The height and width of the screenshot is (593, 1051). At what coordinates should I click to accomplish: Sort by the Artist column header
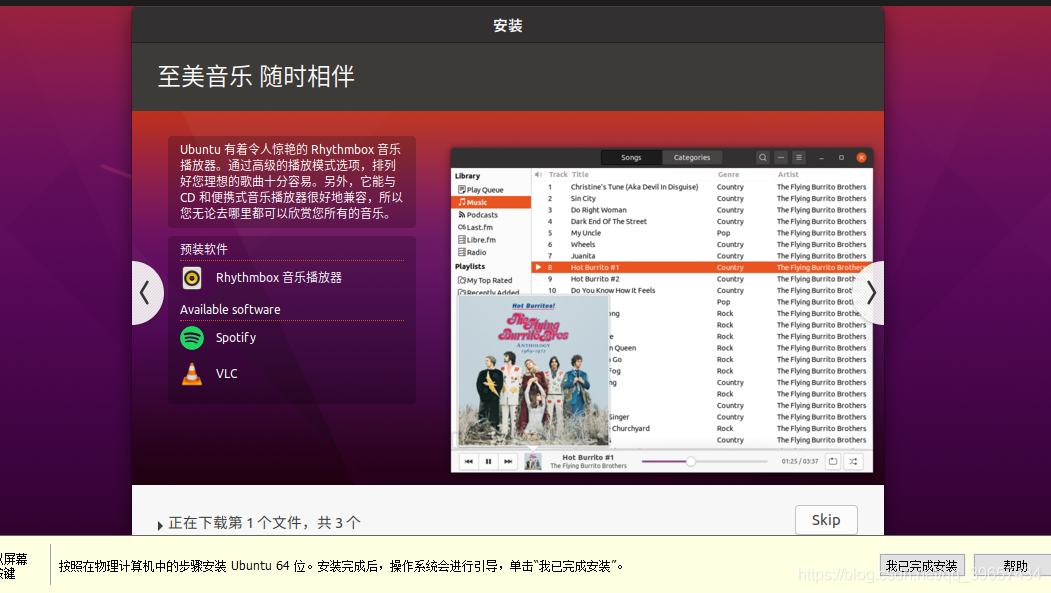coord(788,174)
